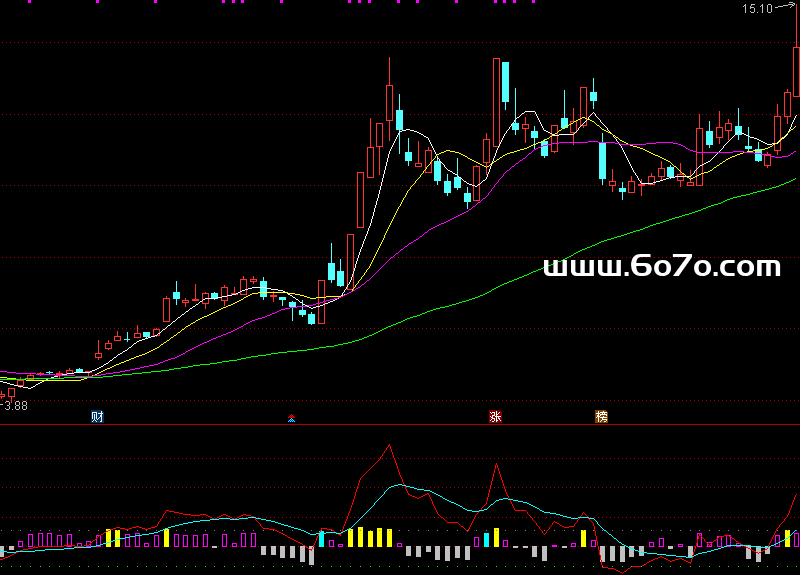
Task: Click the orange 榜 ranking marker
Action: pos(602,416)
